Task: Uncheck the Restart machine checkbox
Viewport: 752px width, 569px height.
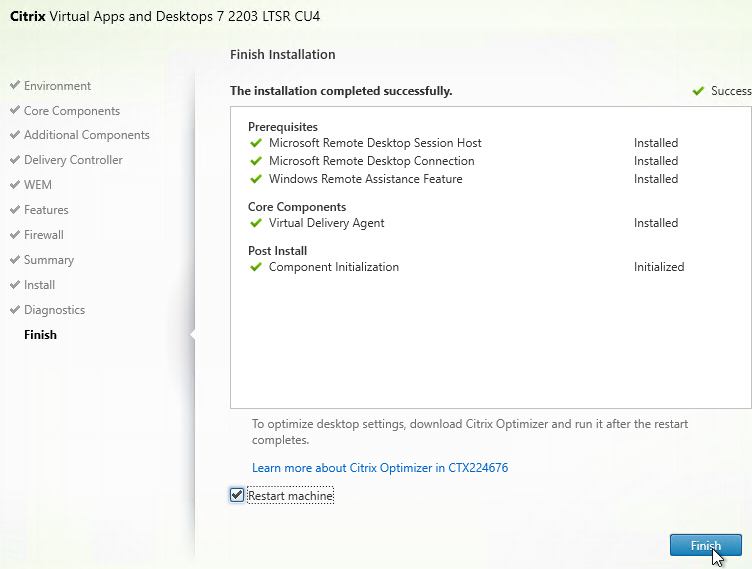Action: pos(237,495)
